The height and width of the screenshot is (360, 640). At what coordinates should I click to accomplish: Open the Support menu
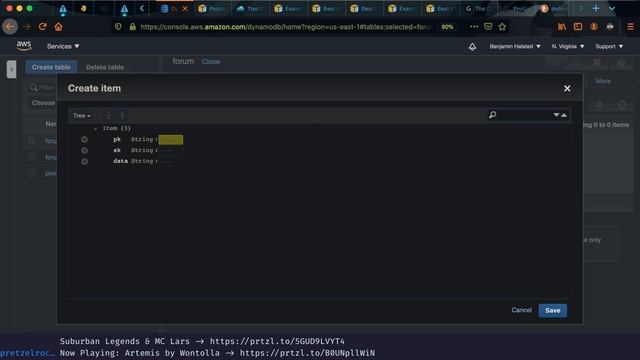[x=609, y=47]
